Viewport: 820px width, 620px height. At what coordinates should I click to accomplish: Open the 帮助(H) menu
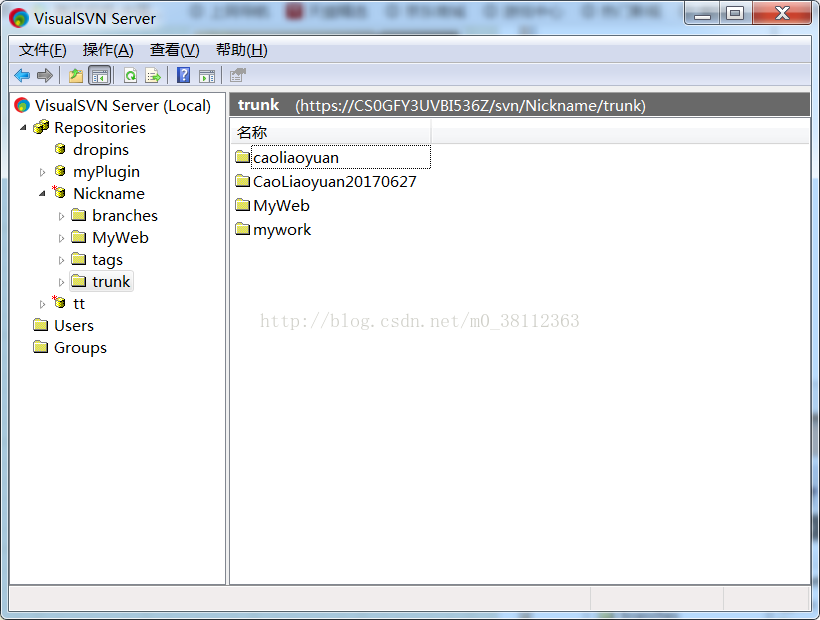242,50
